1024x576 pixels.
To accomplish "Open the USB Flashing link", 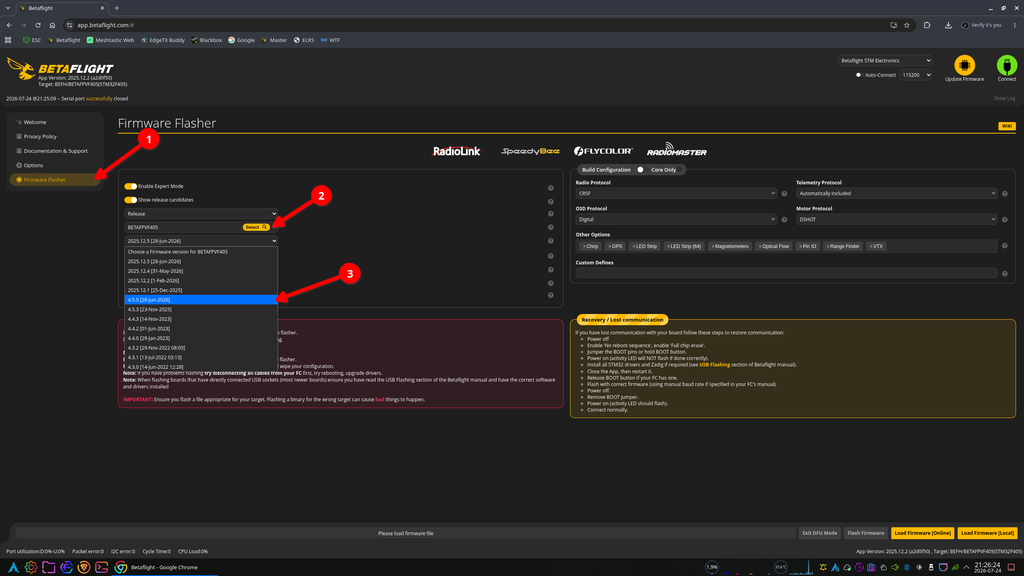I will point(714,364).
